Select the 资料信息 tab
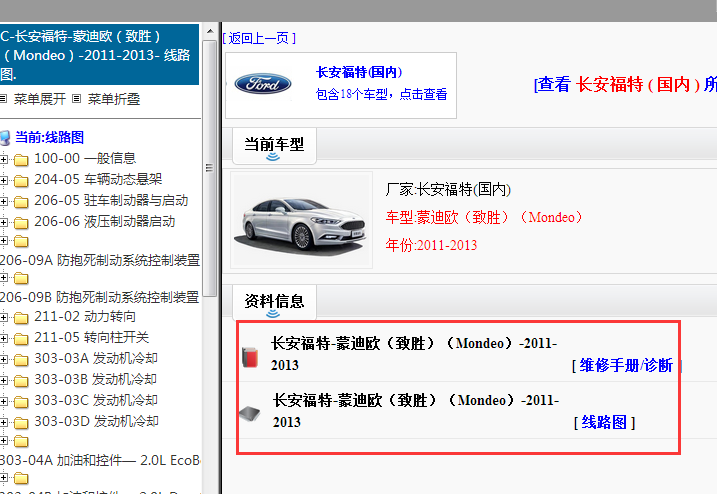 click(274, 303)
